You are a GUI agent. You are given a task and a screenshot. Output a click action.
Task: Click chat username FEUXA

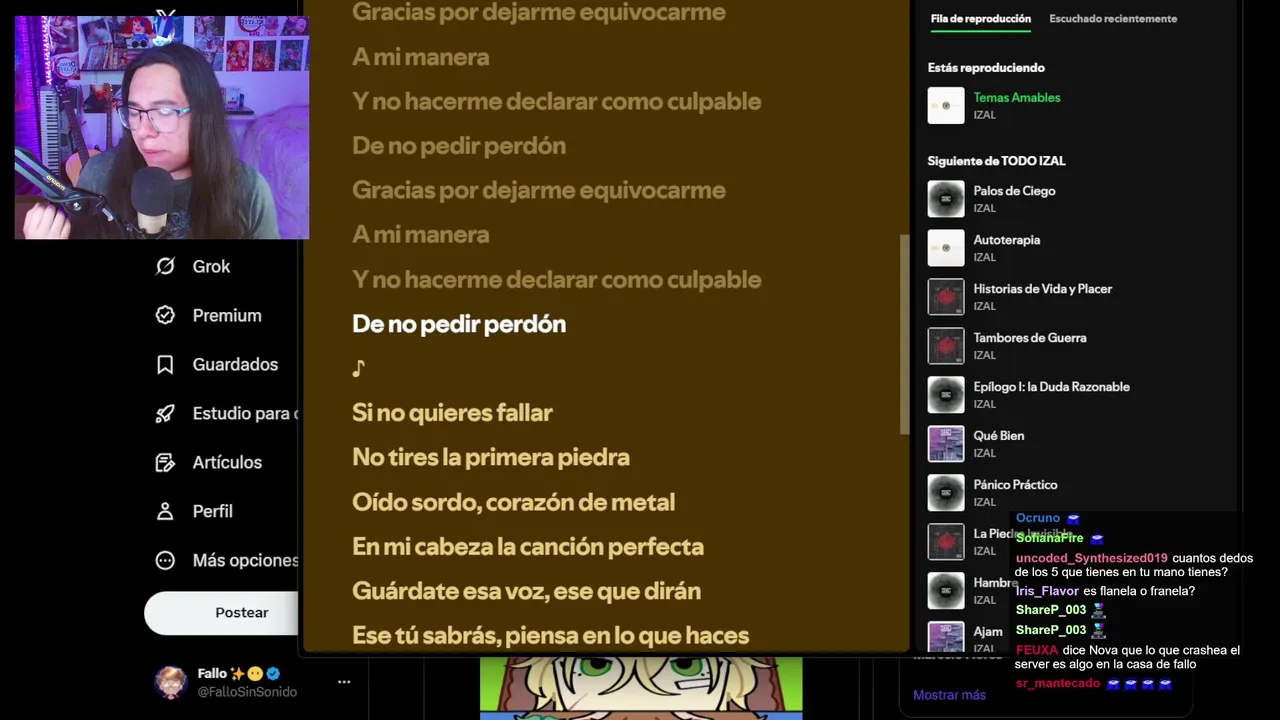pos(1036,650)
